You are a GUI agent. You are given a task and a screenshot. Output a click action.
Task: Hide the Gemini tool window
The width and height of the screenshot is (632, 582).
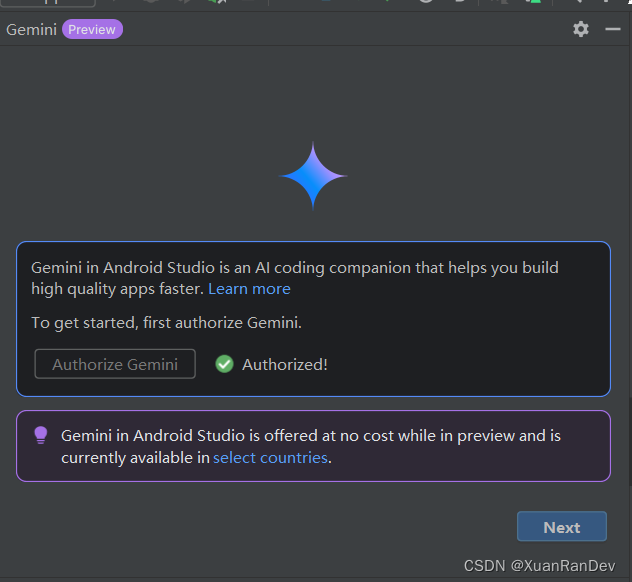coord(613,29)
